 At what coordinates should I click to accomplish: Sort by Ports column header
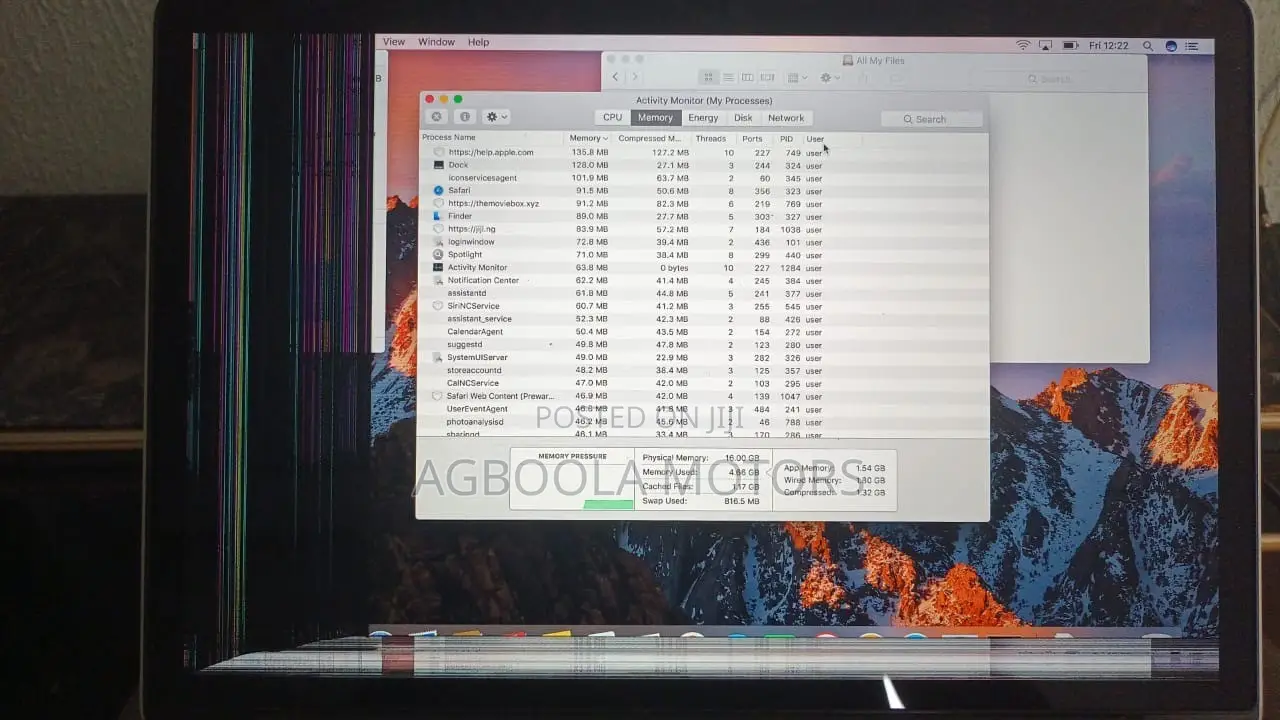pos(753,139)
